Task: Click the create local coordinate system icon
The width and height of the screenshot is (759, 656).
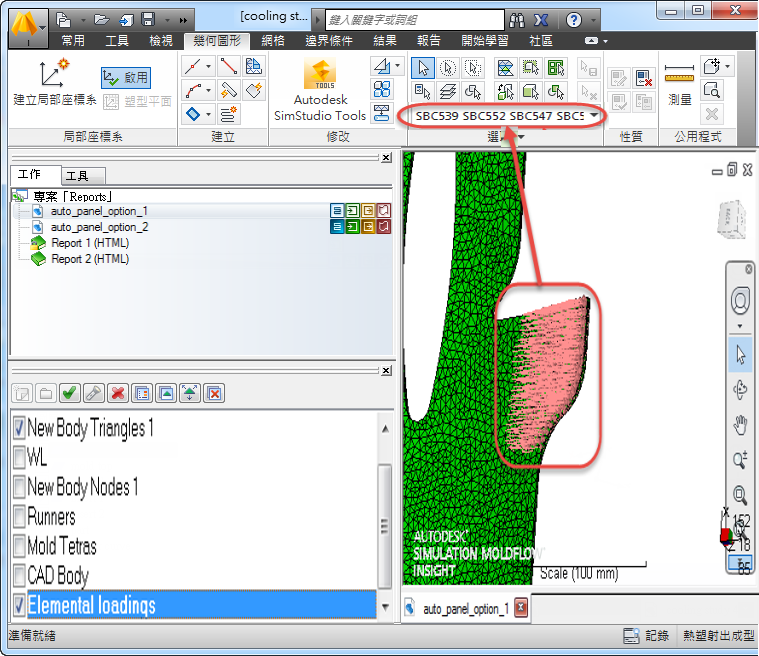Action: tap(54, 73)
